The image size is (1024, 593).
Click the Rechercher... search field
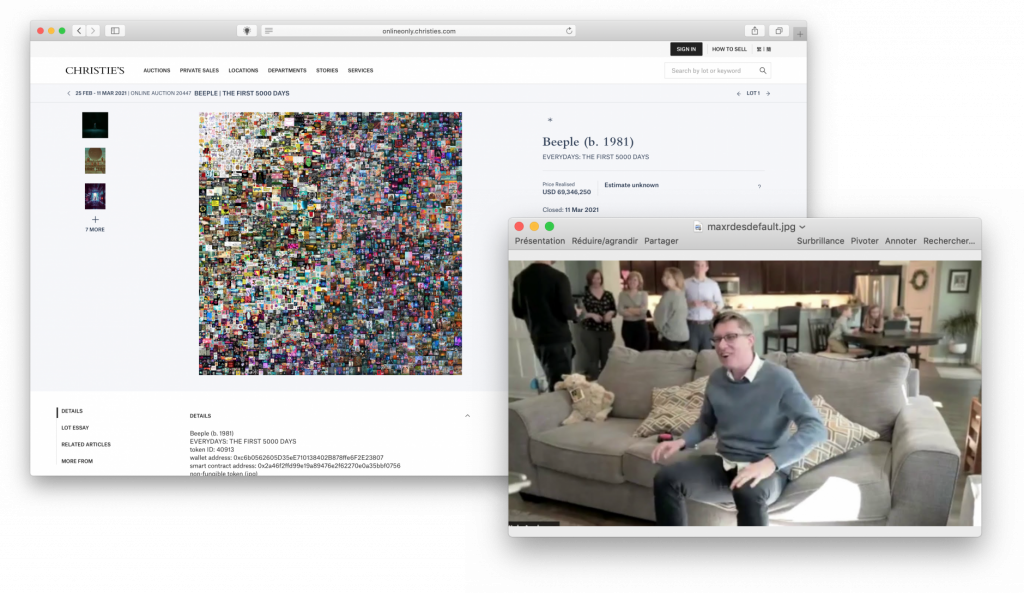coord(949,241)
